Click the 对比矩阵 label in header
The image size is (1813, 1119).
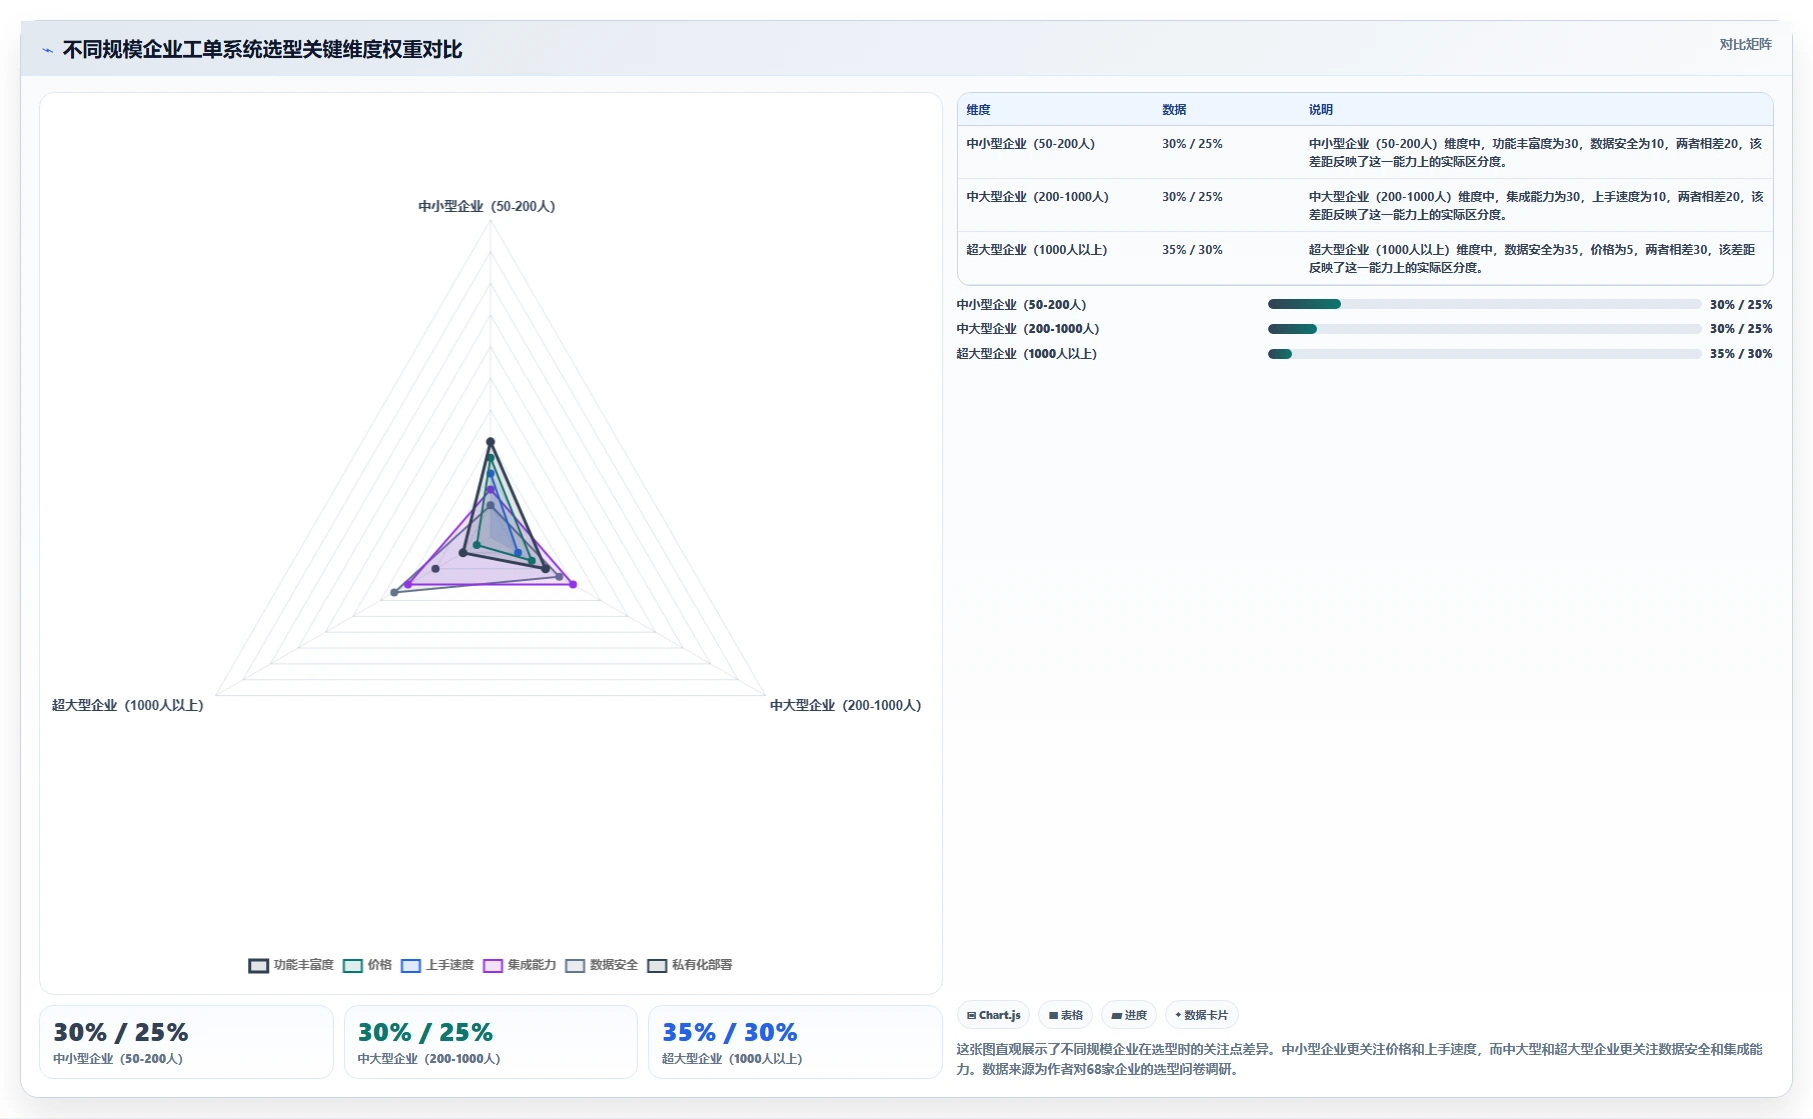(x=1745, y=44)
